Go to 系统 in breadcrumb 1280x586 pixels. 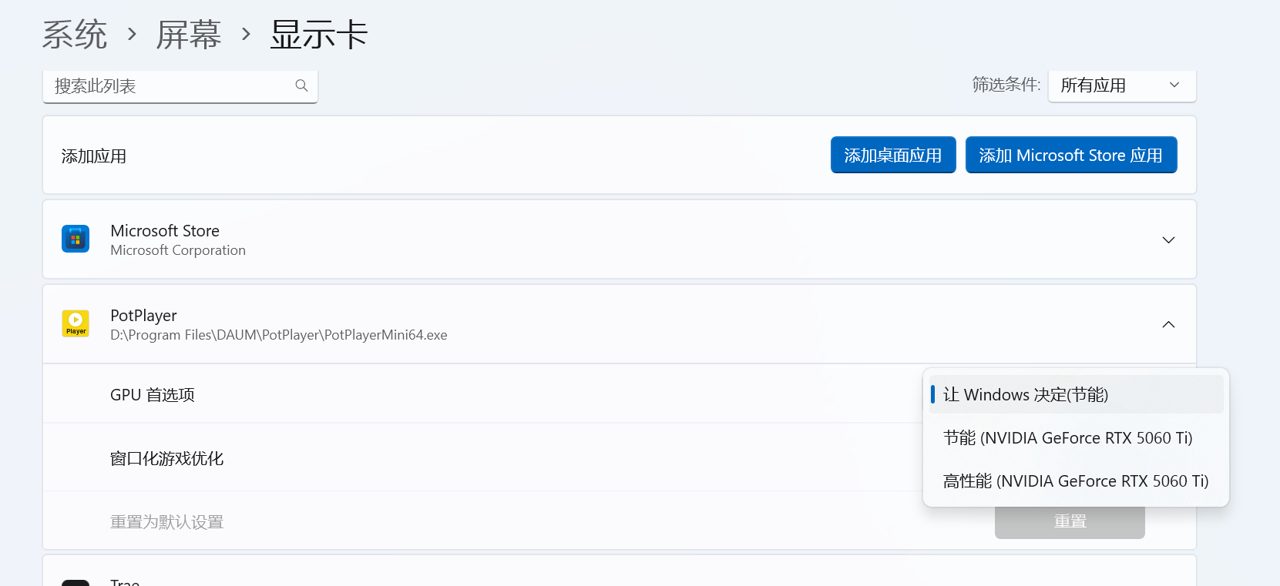click(74, 35)
